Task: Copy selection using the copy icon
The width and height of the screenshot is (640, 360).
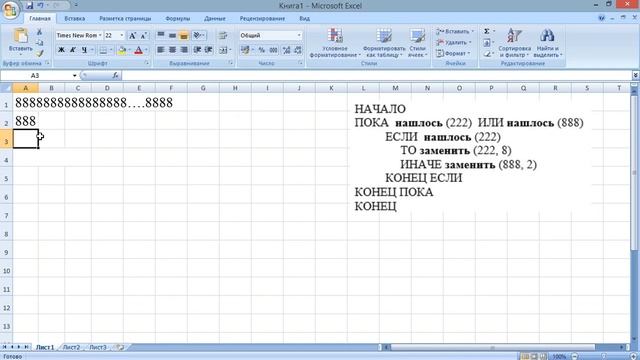Action: point(40,42)
